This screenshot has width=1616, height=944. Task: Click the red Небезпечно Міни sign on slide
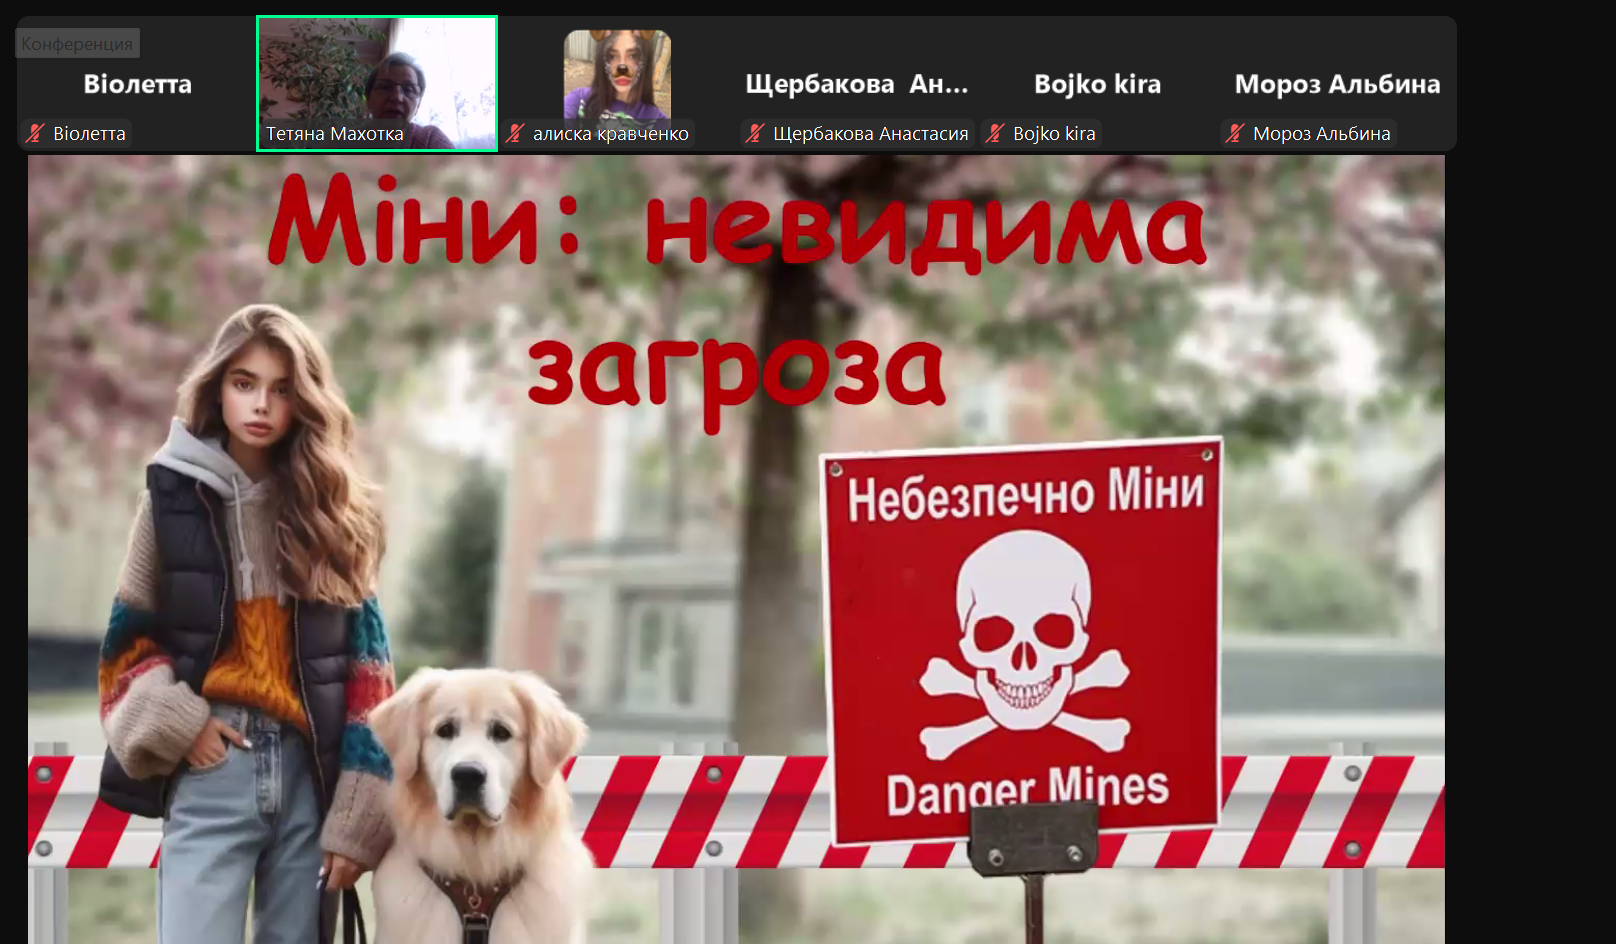(1022, 640)
